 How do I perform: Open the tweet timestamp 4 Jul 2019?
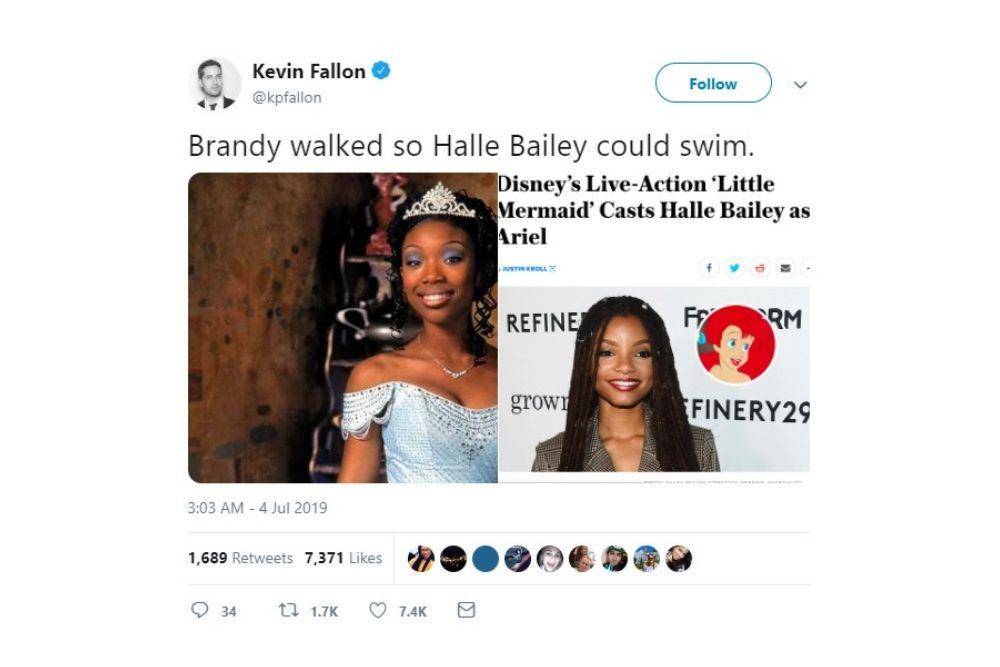click(x=257, y=508)
